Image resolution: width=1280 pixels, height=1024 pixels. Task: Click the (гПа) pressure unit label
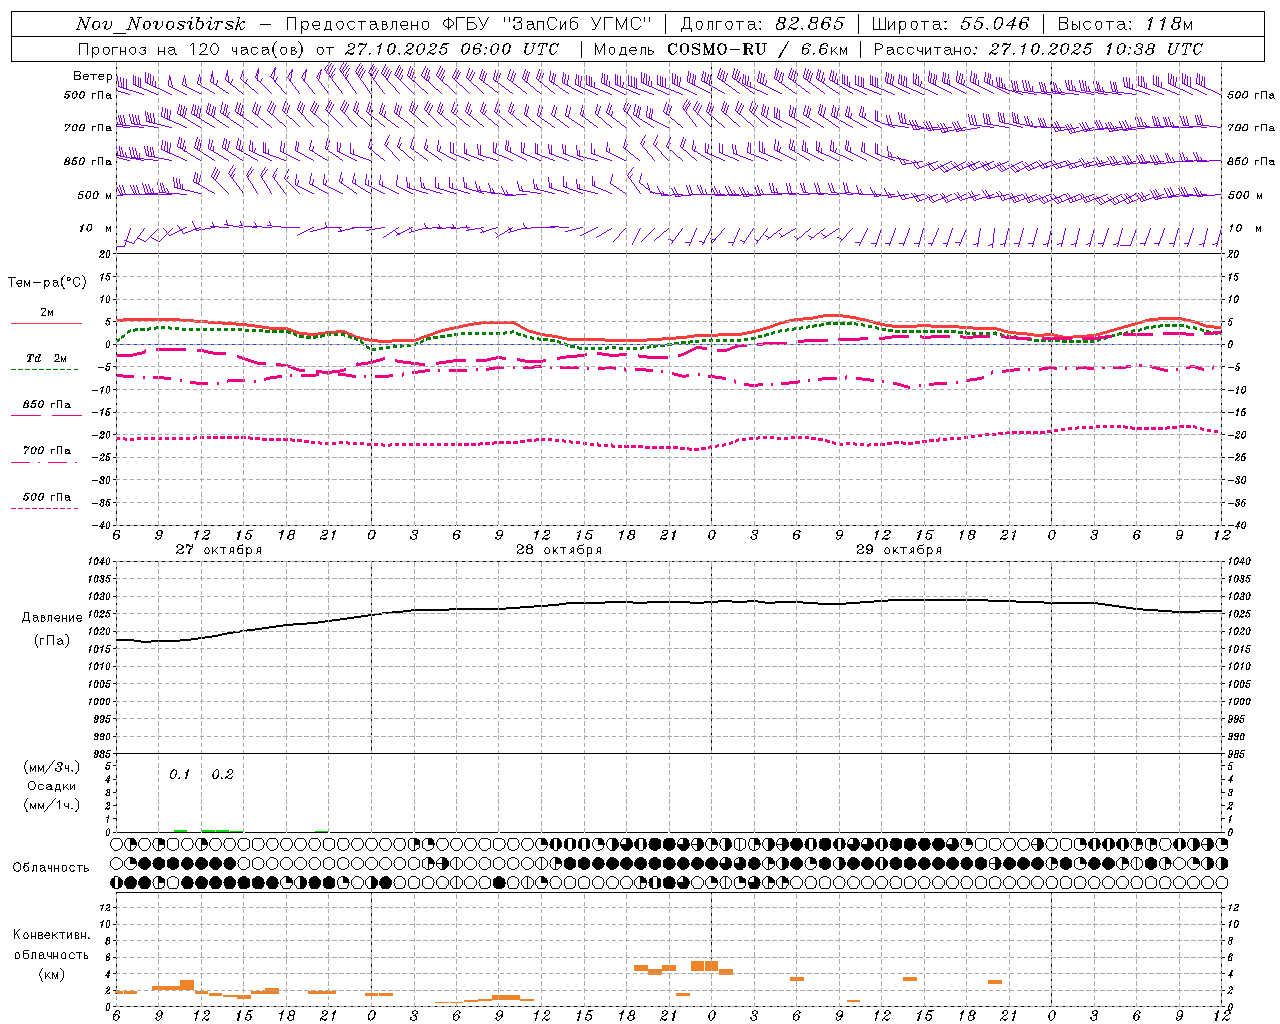tap(52, 641)
